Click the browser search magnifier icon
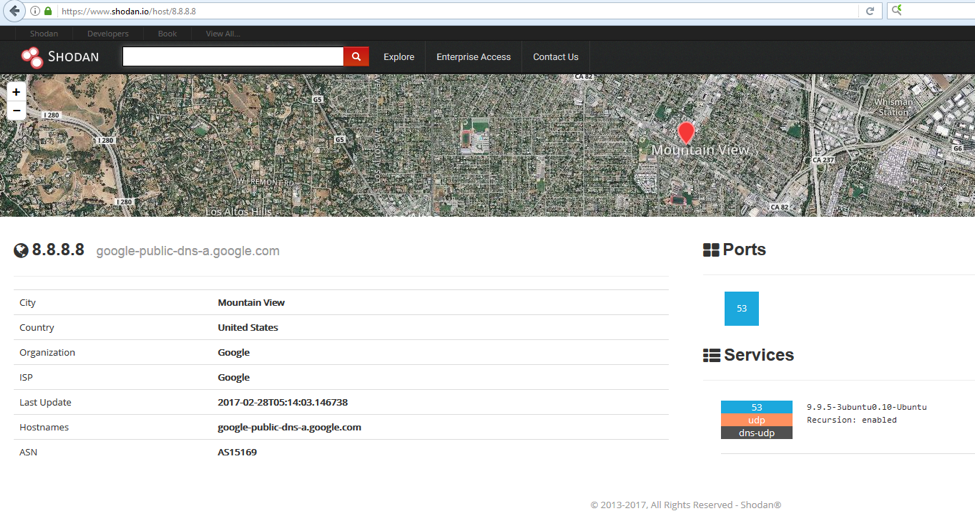The height and width of the screenshot is (514, 975). (897, 10)
